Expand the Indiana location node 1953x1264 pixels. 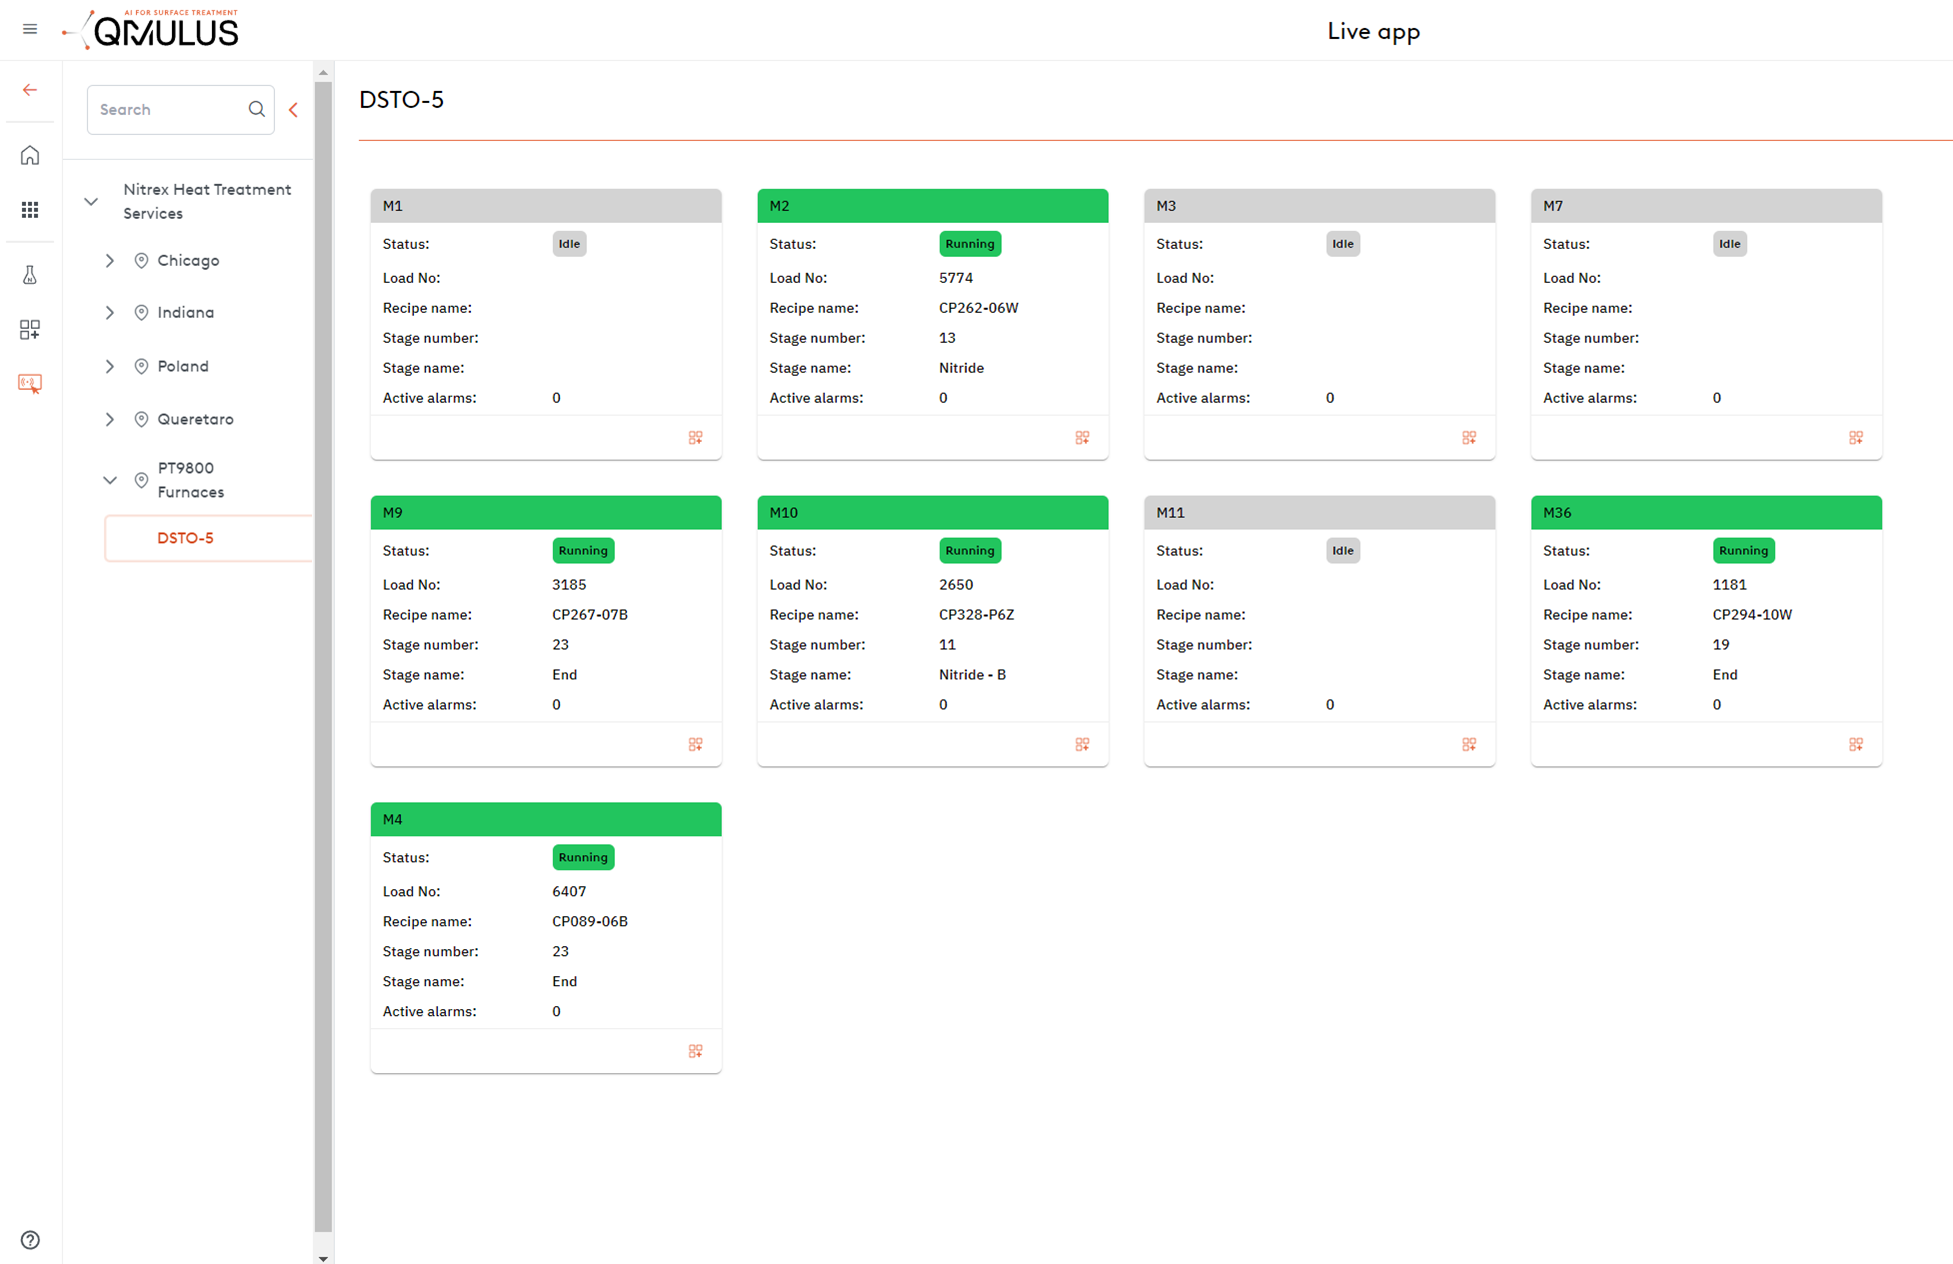tap(110, 313)
